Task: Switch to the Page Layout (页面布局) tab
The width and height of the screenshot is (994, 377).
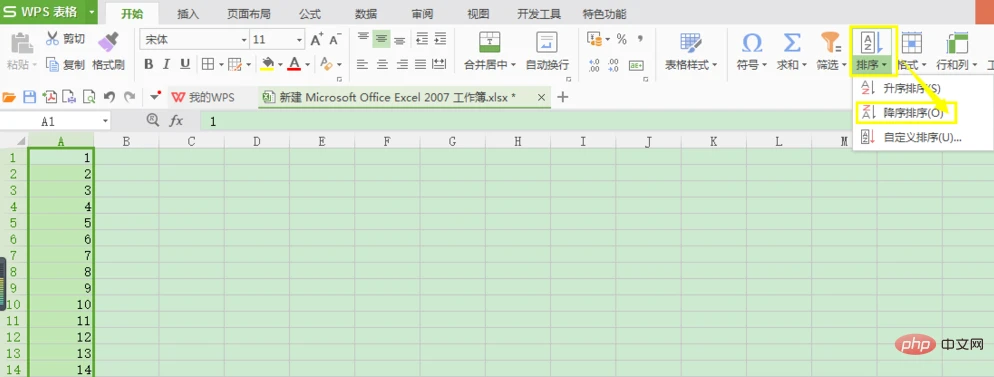Action: click(249, 13)
